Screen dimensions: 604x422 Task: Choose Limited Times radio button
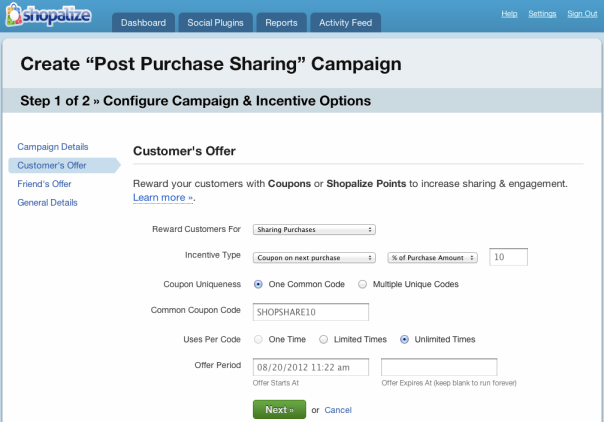coord(324,339)
